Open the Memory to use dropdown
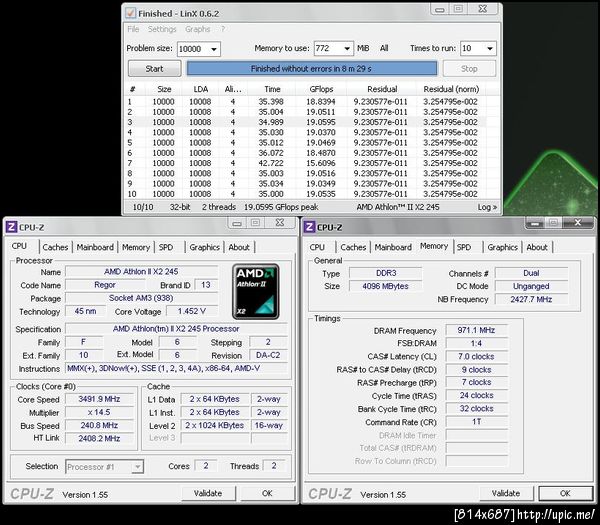Image resolution: width=600 pixels, height=525 pixels. tap(347, 49)
